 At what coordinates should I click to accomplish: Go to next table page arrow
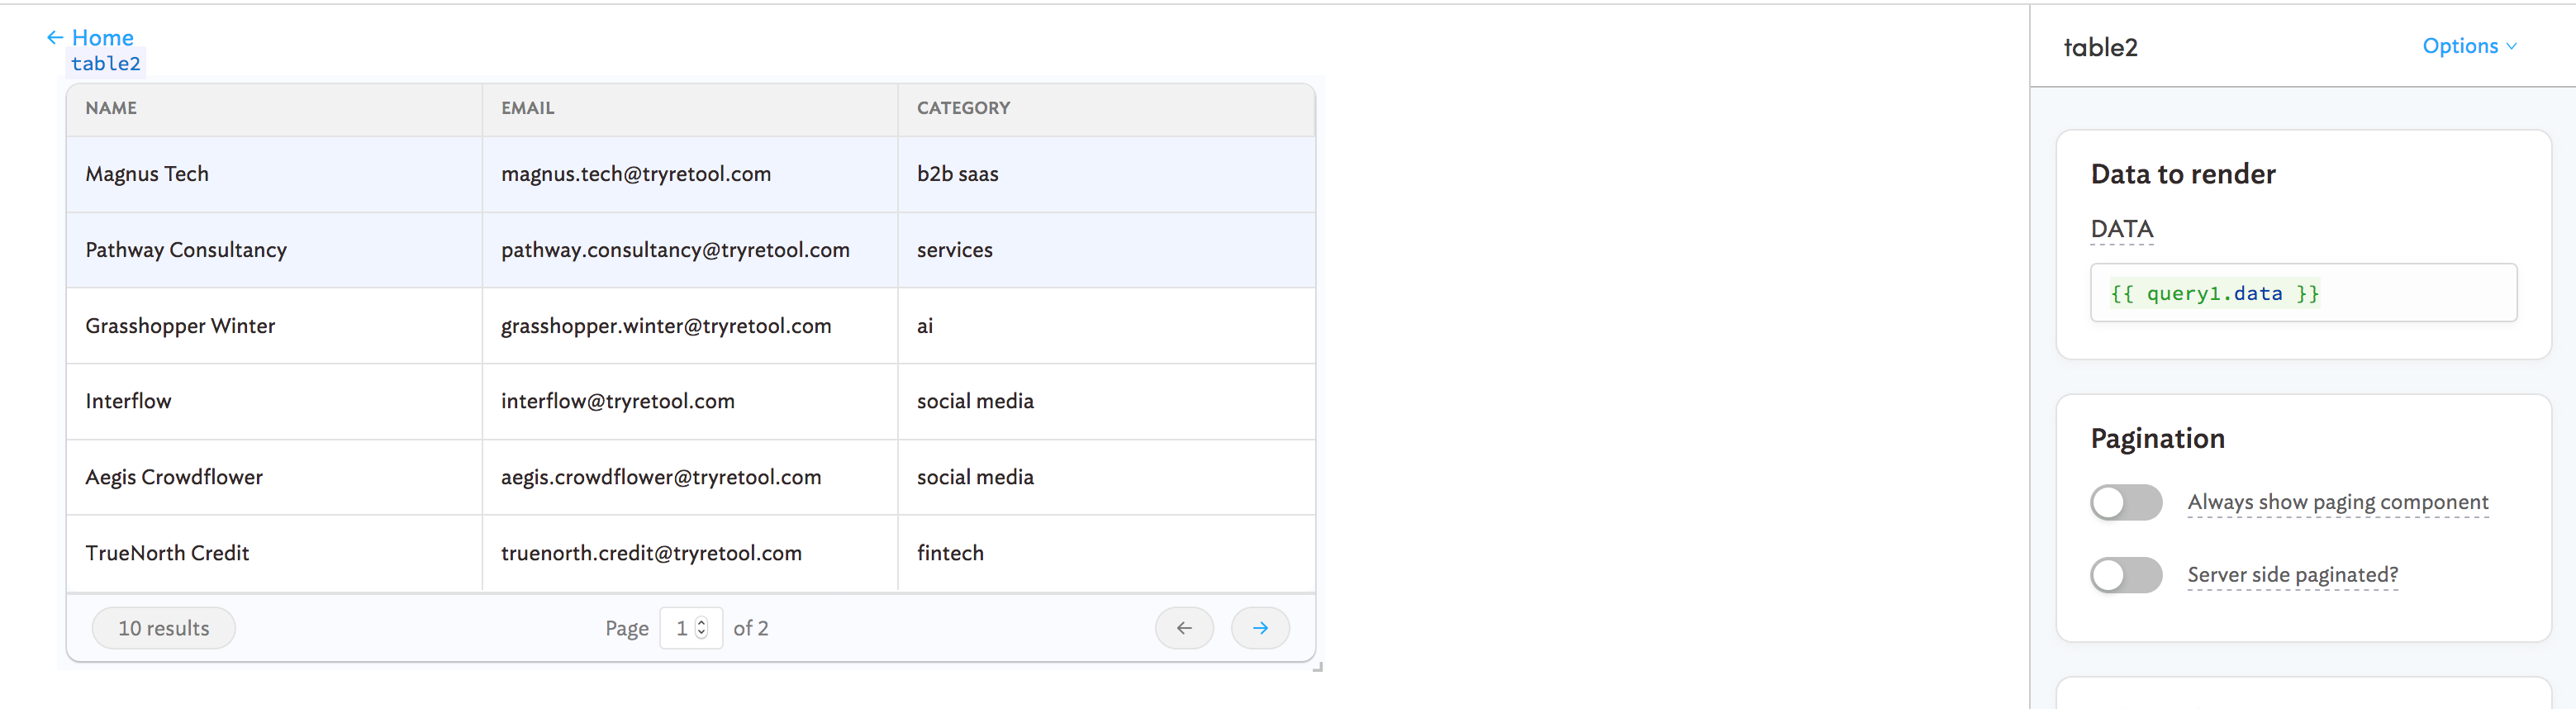[x=1259, y=628]
